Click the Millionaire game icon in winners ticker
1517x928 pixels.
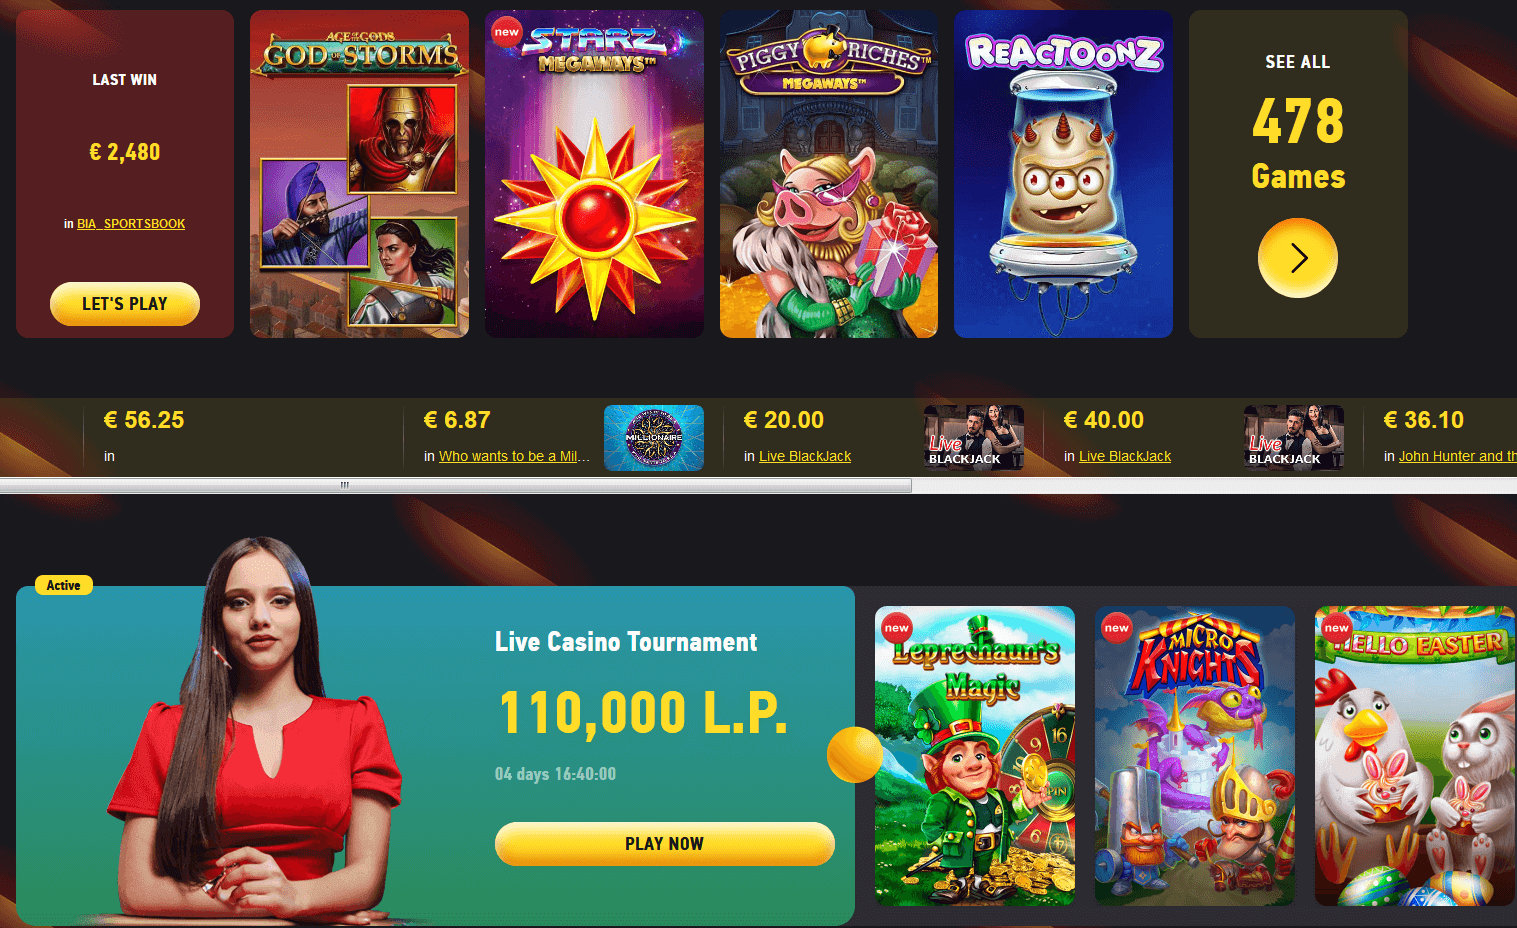tap(654, 438)
